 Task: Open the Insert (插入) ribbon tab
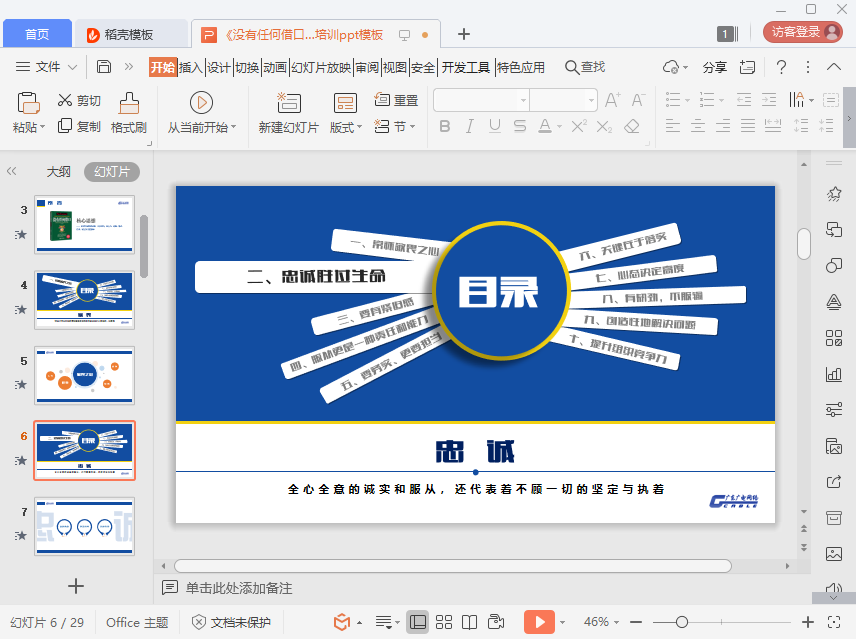191,67
